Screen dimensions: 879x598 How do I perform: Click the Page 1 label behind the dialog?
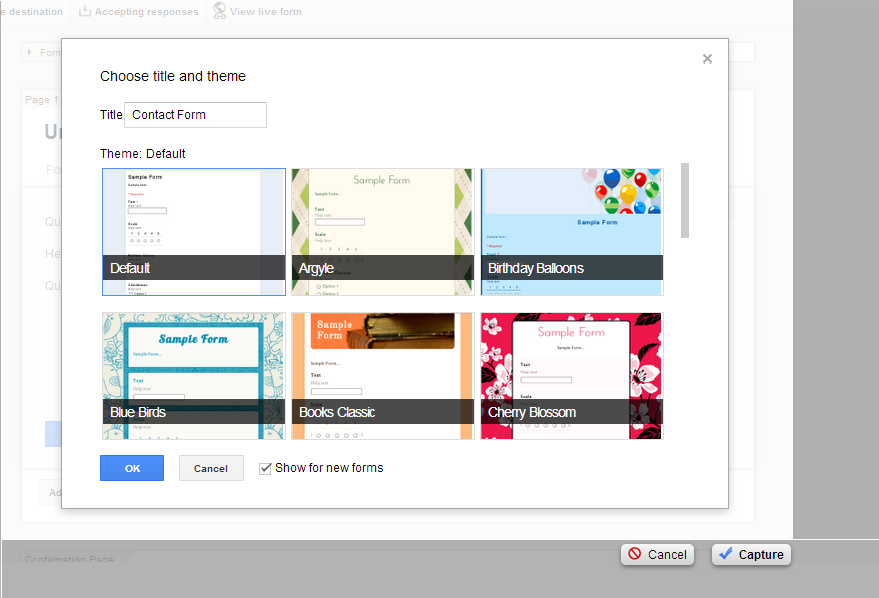tap(41, 100)
